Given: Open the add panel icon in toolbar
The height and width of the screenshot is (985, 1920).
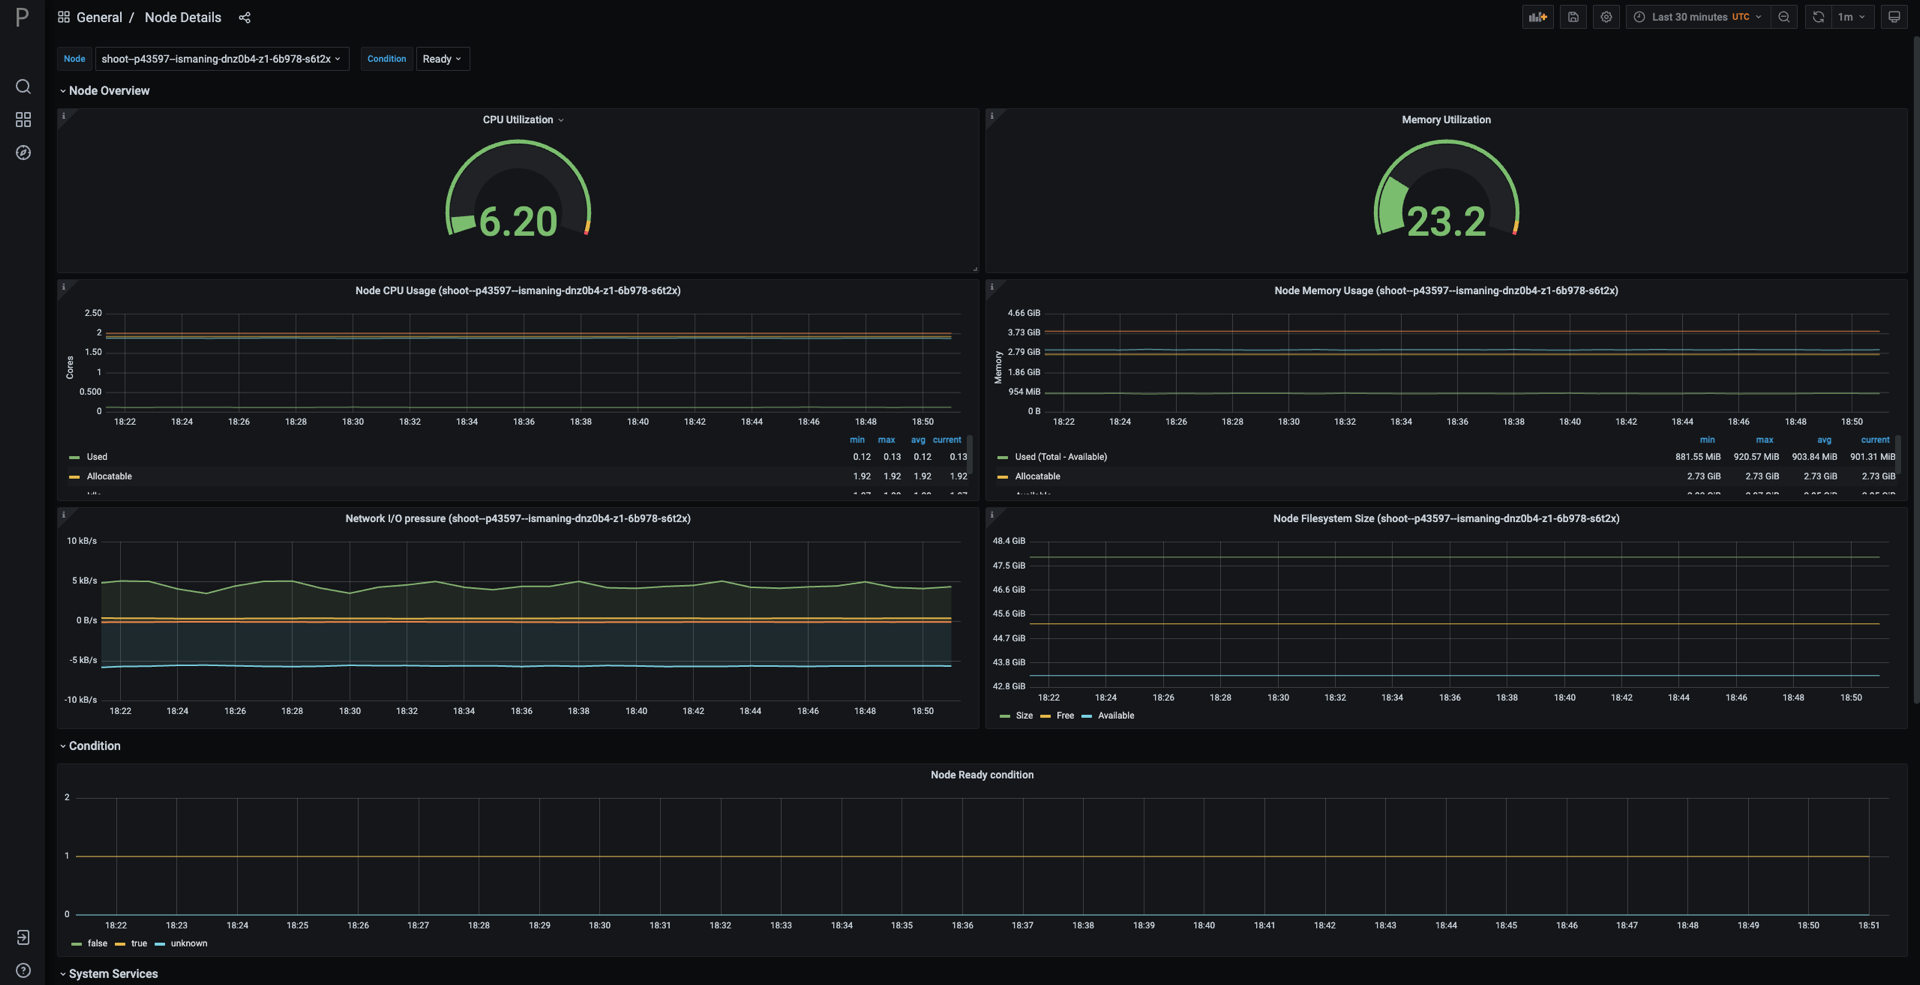Looking at the screenshot, I should (1537, 17).
